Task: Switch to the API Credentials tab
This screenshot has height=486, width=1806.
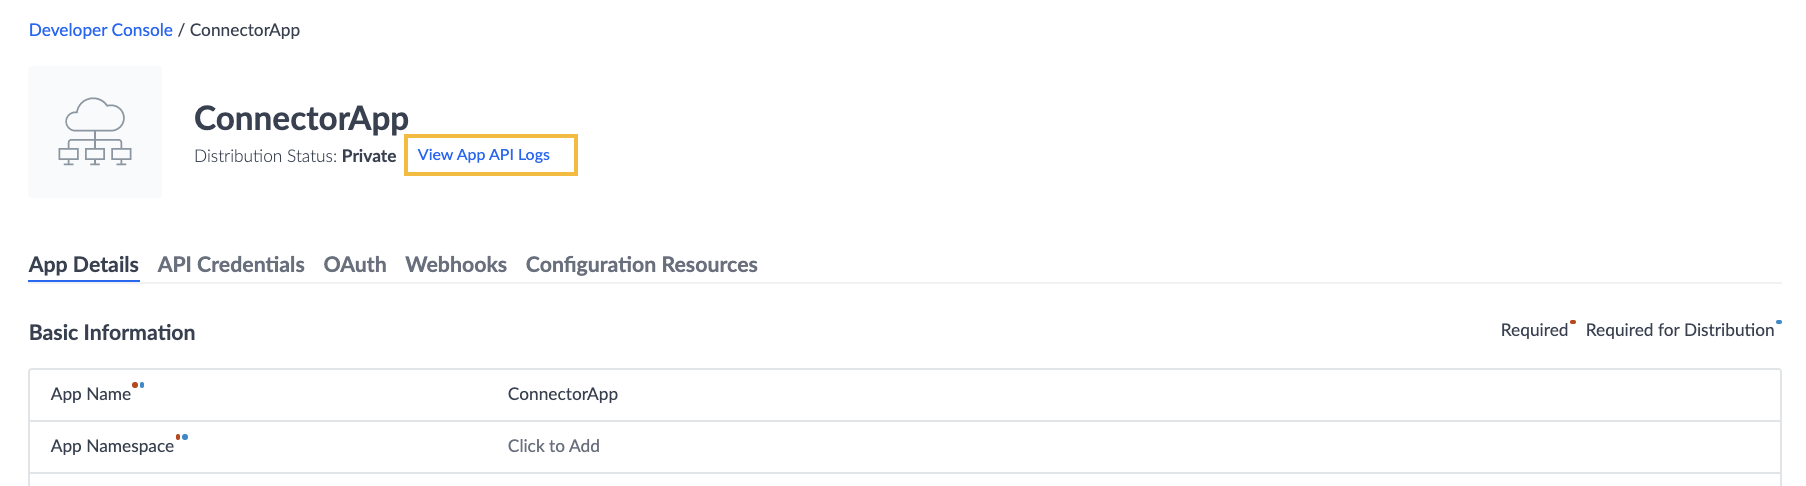Action: click(x=231, y=265)
